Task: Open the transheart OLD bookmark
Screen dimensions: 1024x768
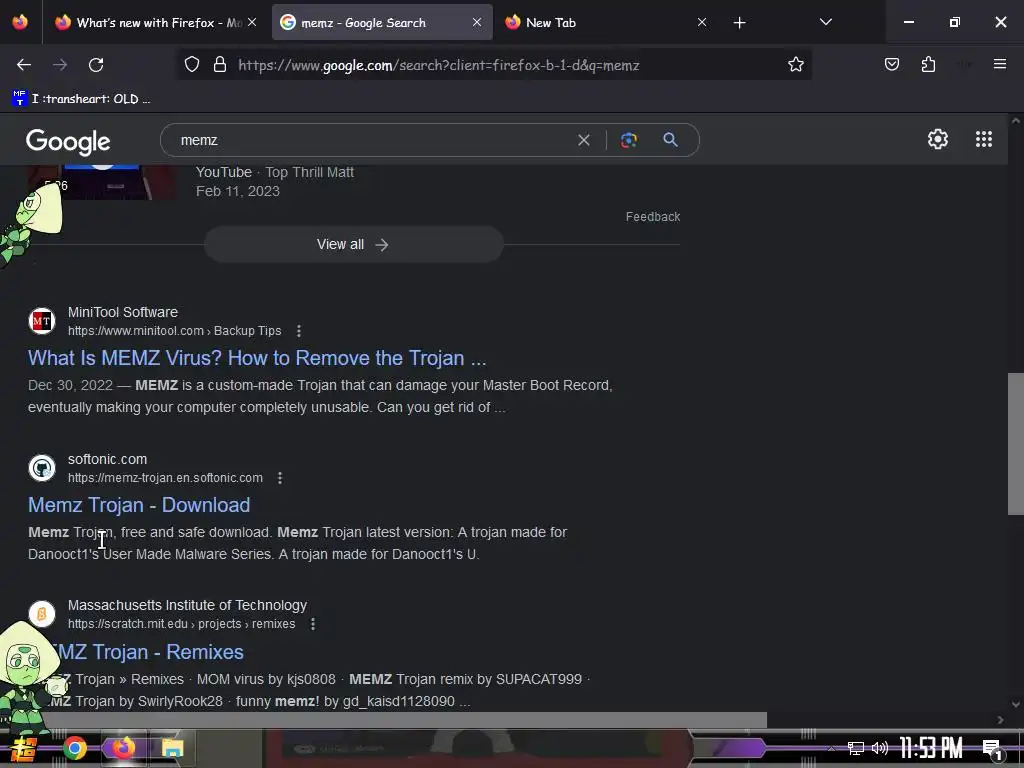Action: (x=81, y=99)
